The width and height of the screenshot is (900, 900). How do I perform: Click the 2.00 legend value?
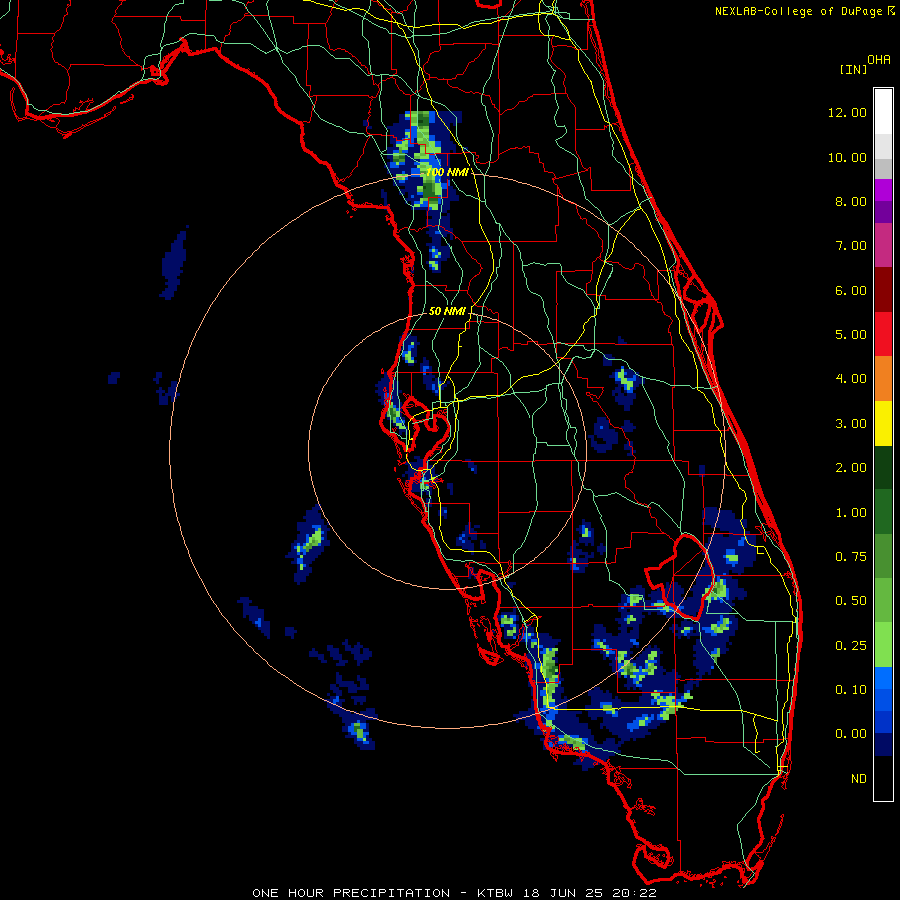point(850,468)
